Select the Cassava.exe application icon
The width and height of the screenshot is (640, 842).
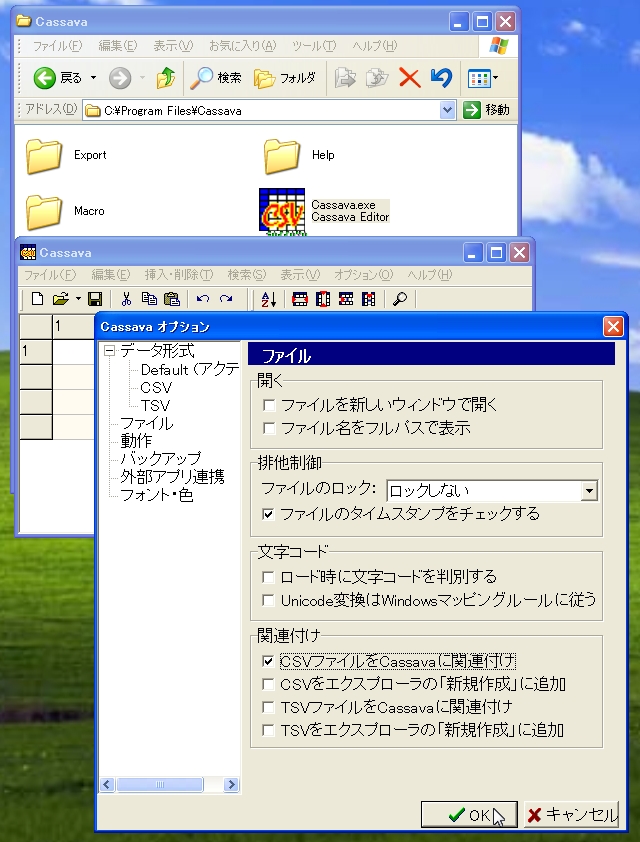(x=282, y=212)
